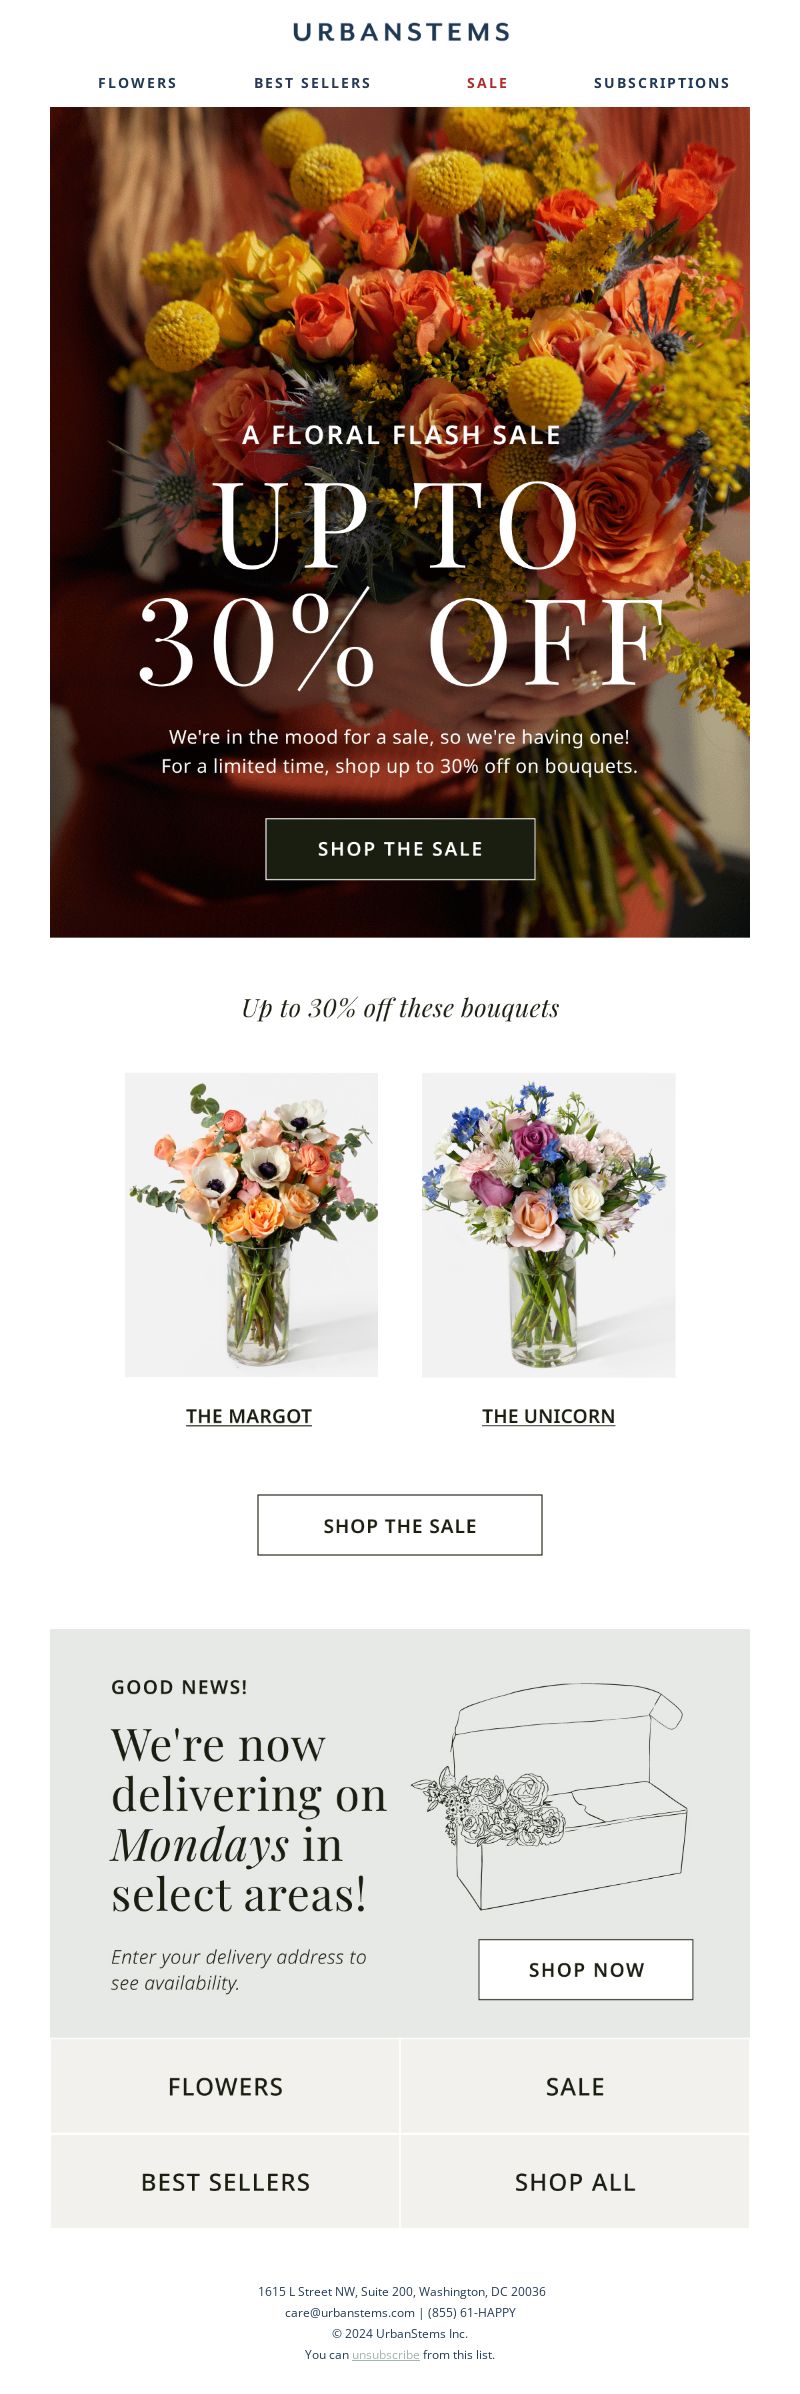Click the flower box line illustration
The width and height of the screenshot is (800, 2394).
coord(550,1797)
